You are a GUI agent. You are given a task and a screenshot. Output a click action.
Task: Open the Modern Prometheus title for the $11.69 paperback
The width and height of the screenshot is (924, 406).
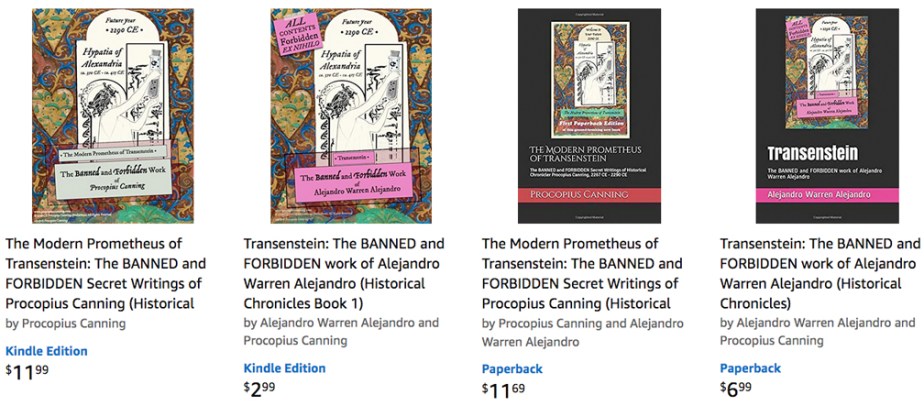click(x=582, y=273)
